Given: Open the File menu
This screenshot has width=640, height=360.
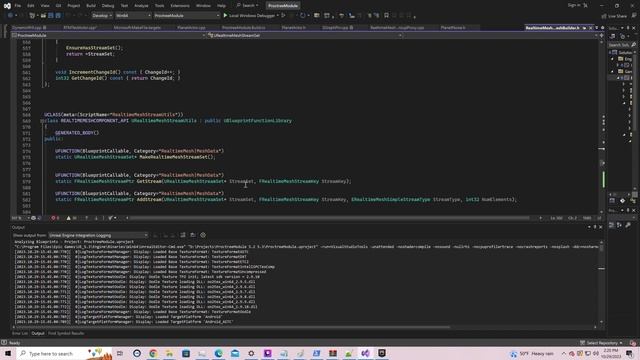Looking at the screenshot, I should pyautogui.click(x=18, y=6).
